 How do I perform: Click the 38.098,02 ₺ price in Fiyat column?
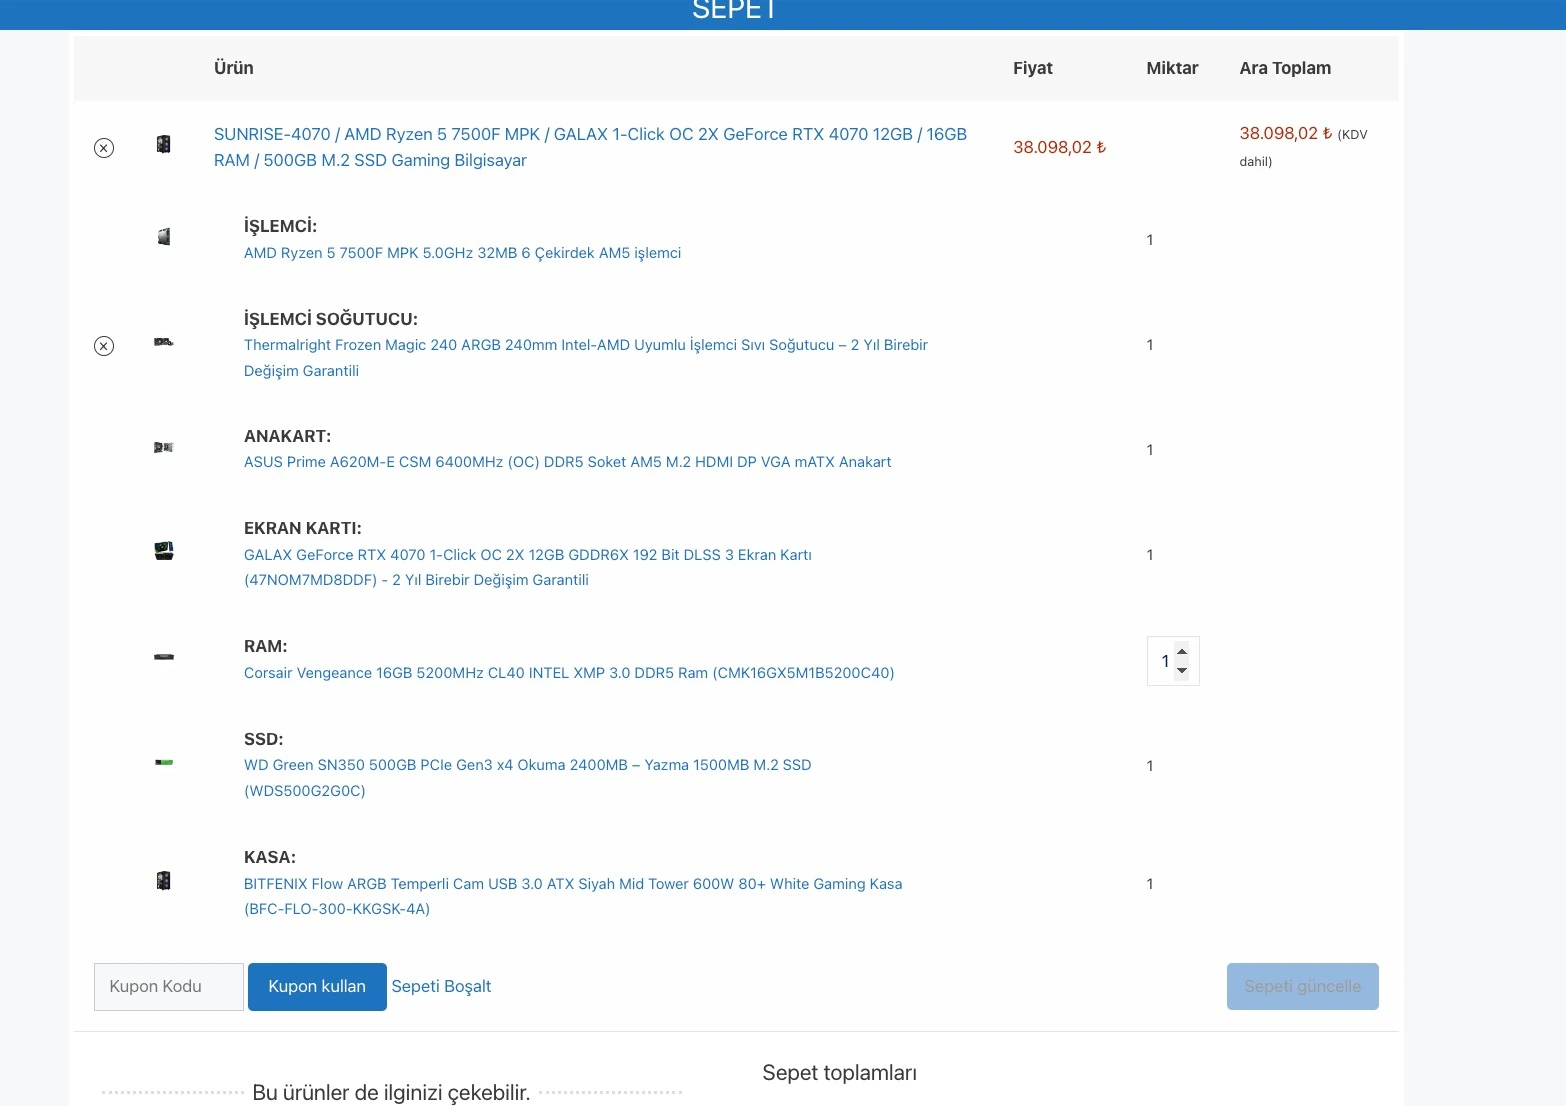point(1059,147)
